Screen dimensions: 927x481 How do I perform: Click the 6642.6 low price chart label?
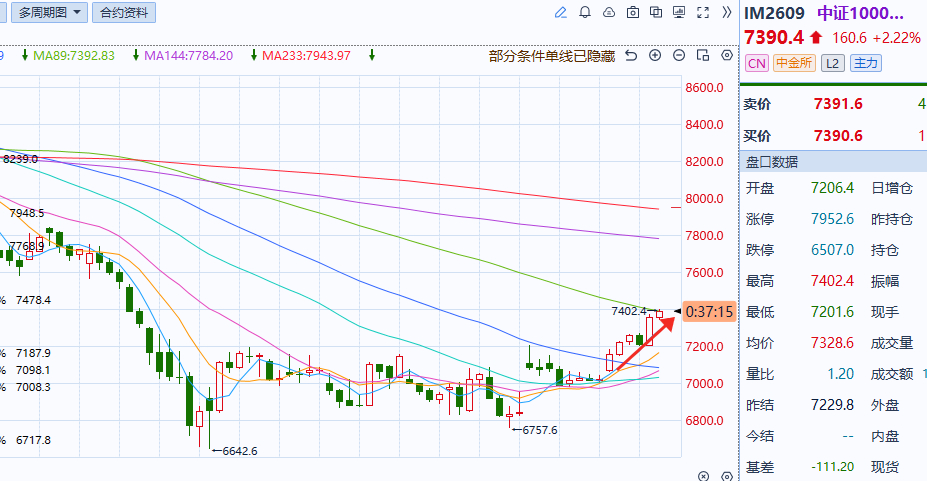pos(240,451)
